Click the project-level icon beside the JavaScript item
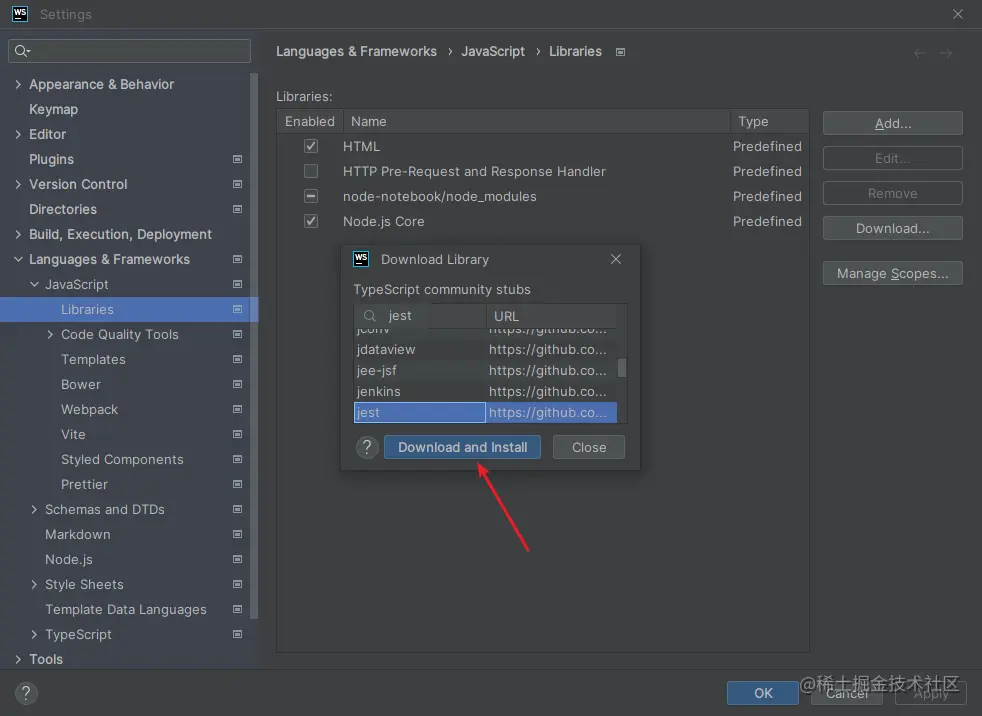The width and height of the screenshot is (982, 716). pos(237,284)
